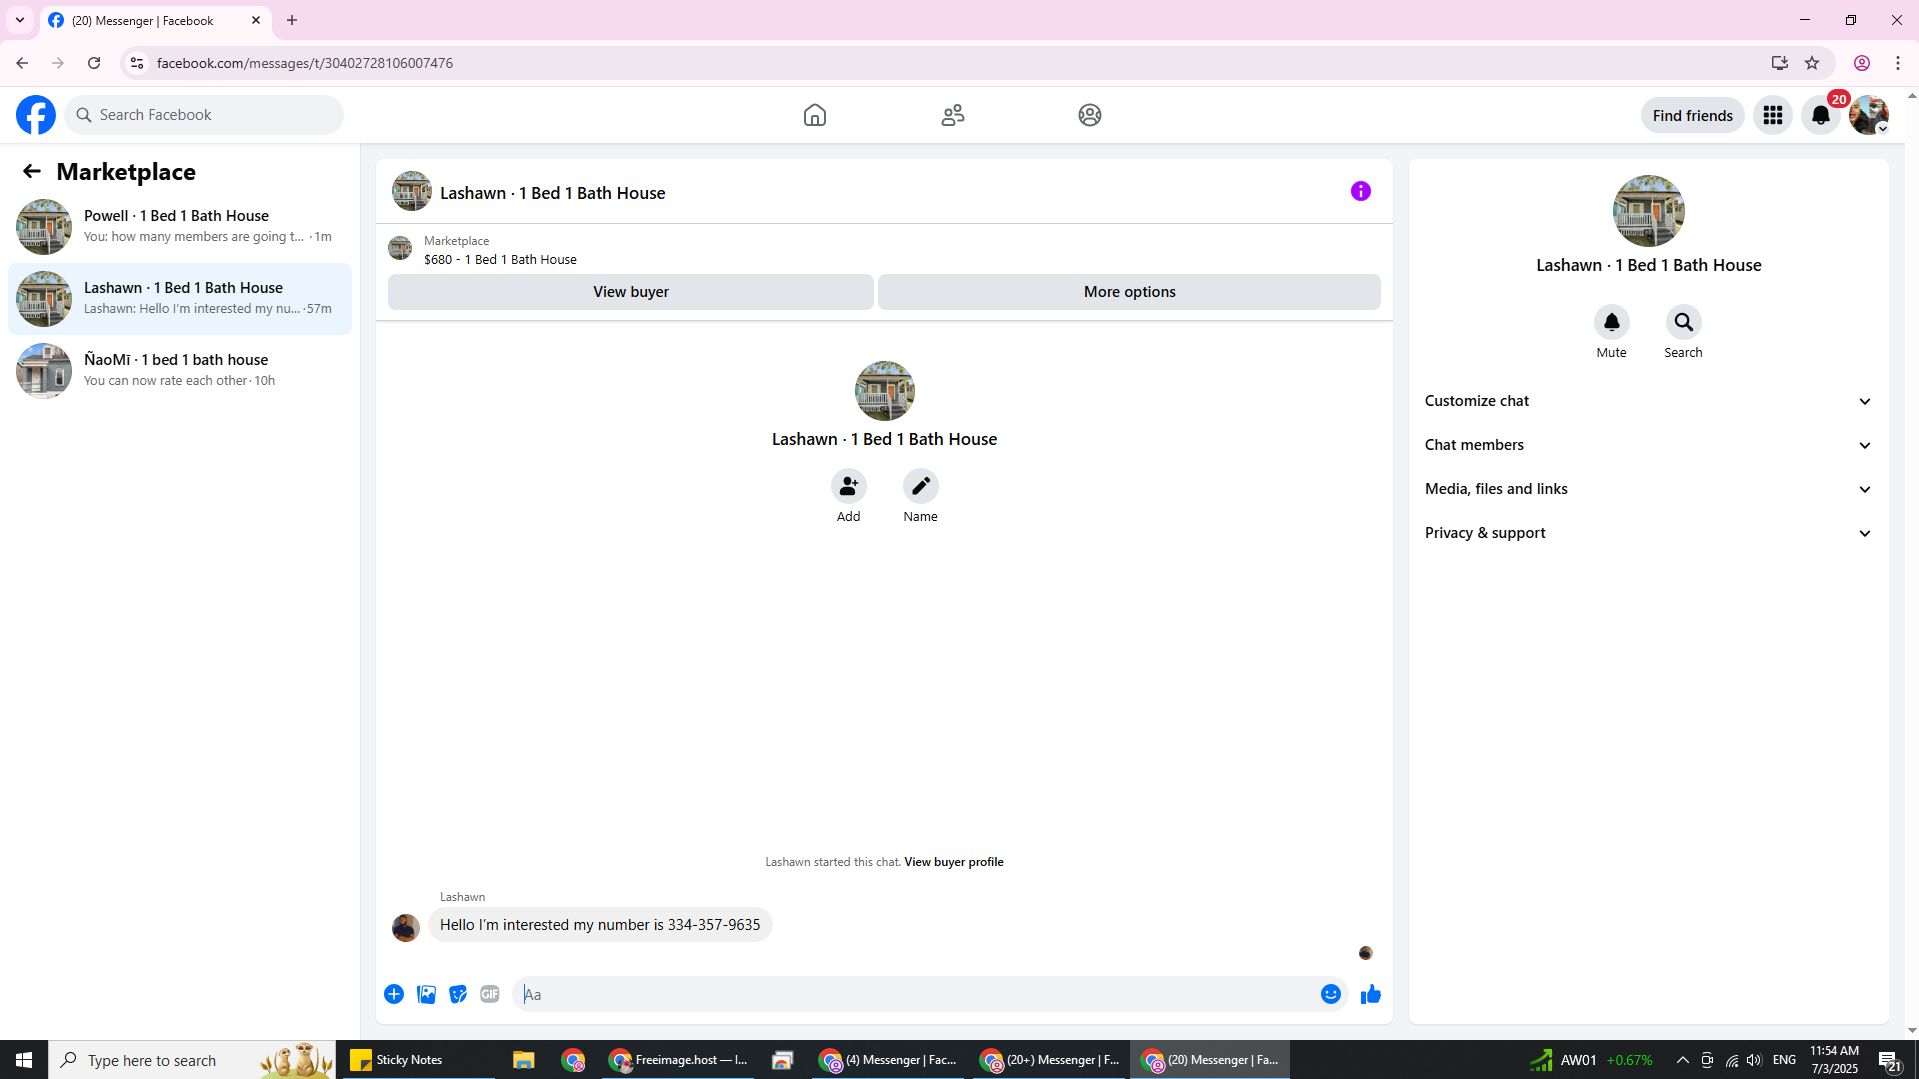Focus the Aa message text box
This screenshot has height=1079, width=1919.
coord(915,994)
